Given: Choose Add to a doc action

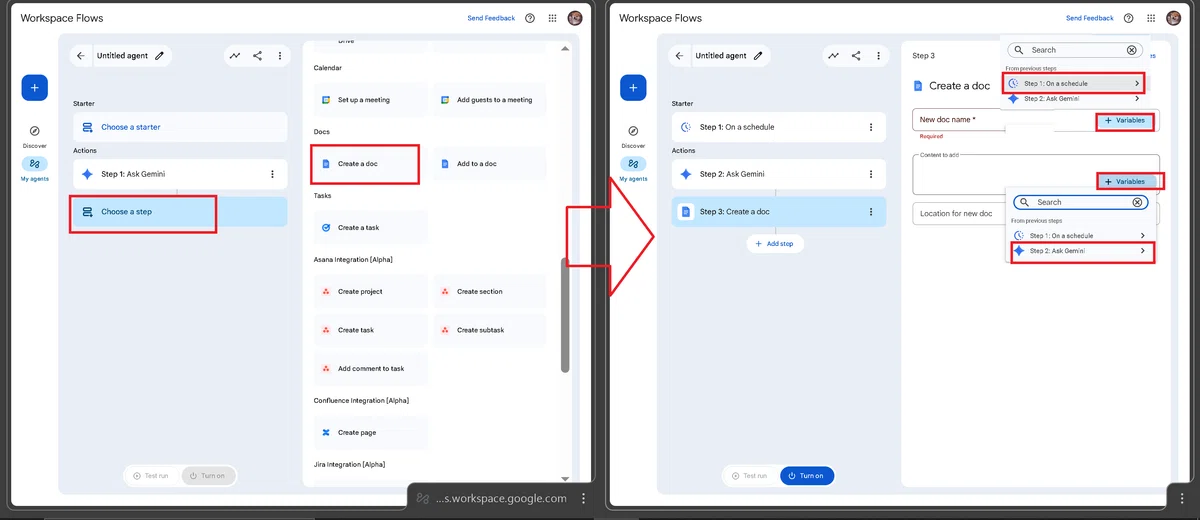Looking at the screenshot, I should 490,163.
